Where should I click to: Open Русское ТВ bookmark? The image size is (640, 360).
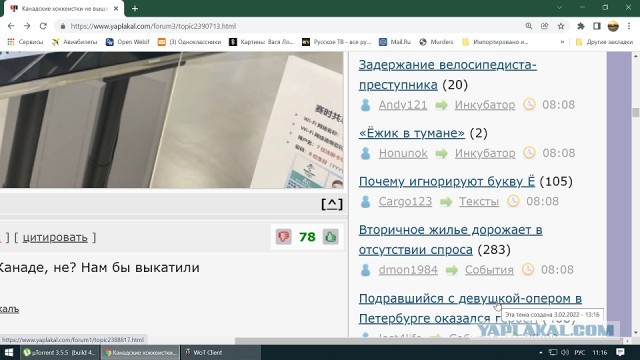click(337, 42)
